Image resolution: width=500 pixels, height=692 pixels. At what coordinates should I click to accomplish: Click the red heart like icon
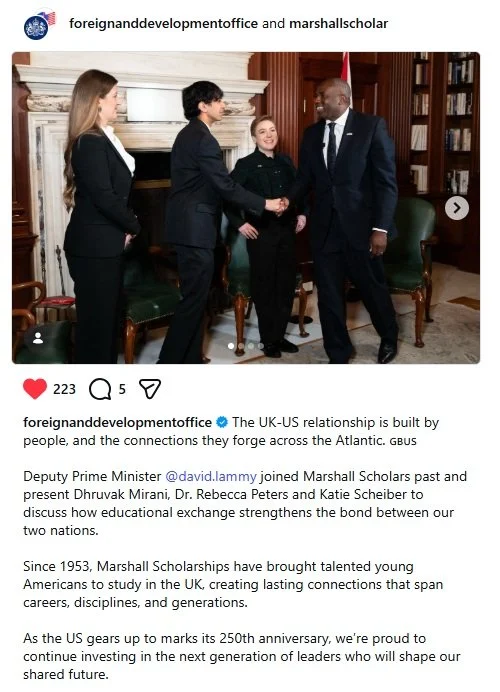35,389
